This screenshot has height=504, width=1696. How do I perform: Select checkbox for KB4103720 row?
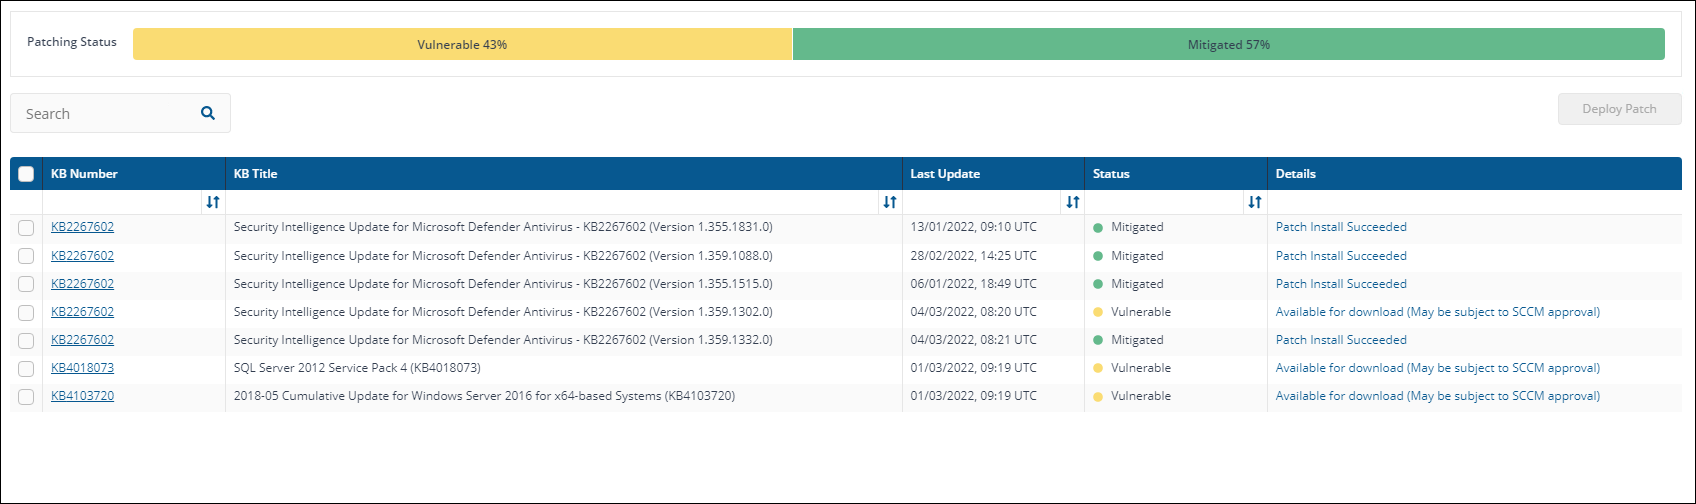tap(26, 396)
